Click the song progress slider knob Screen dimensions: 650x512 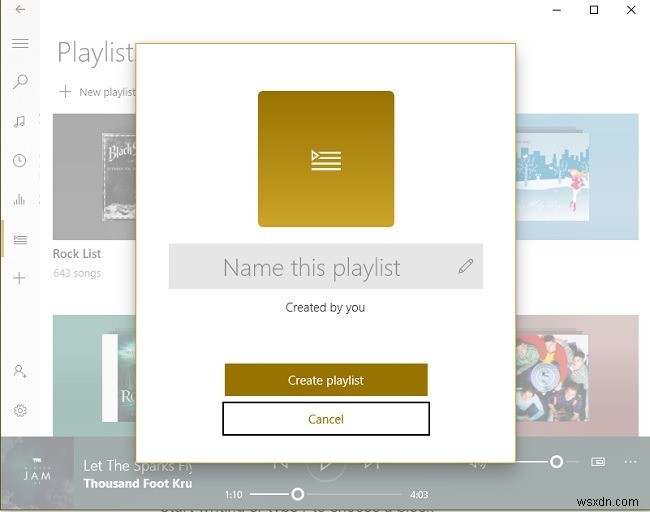[297, 494]
